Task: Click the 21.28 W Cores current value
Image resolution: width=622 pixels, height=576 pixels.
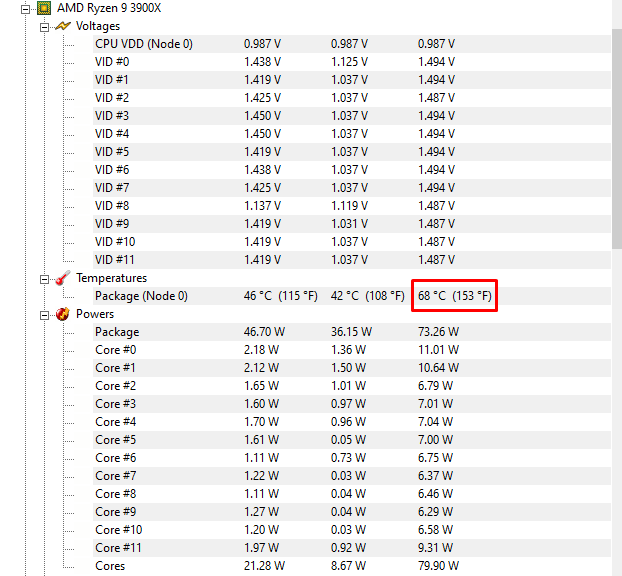Action: click(x=264, y=566)
